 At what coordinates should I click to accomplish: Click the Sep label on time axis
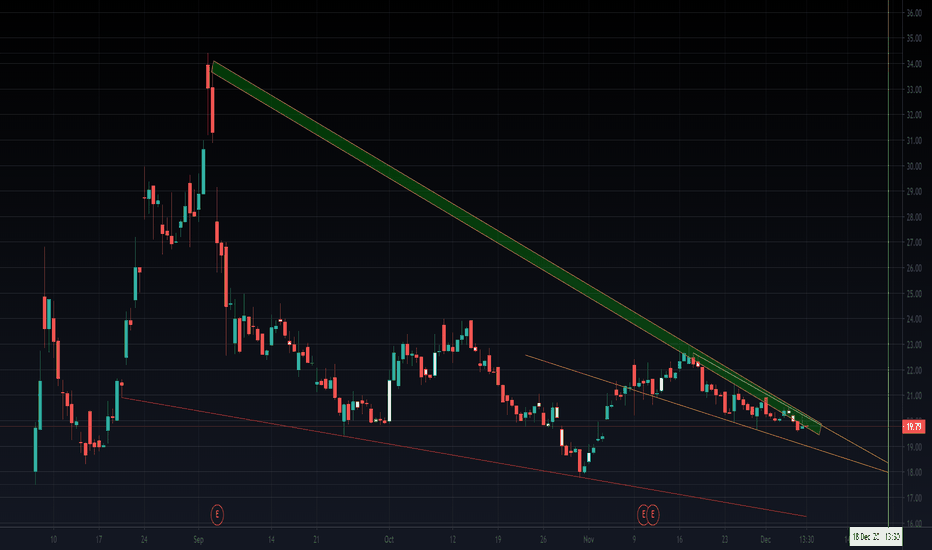point(199,540)
